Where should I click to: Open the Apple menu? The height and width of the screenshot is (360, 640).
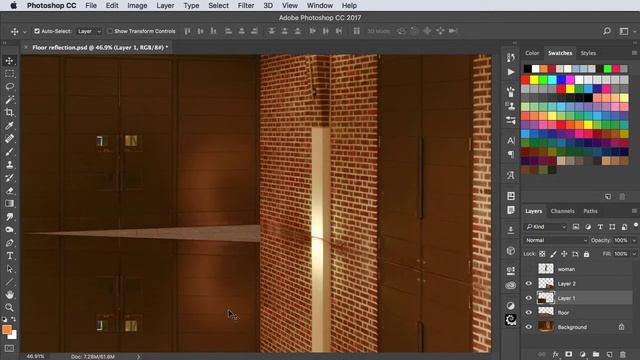13,5
